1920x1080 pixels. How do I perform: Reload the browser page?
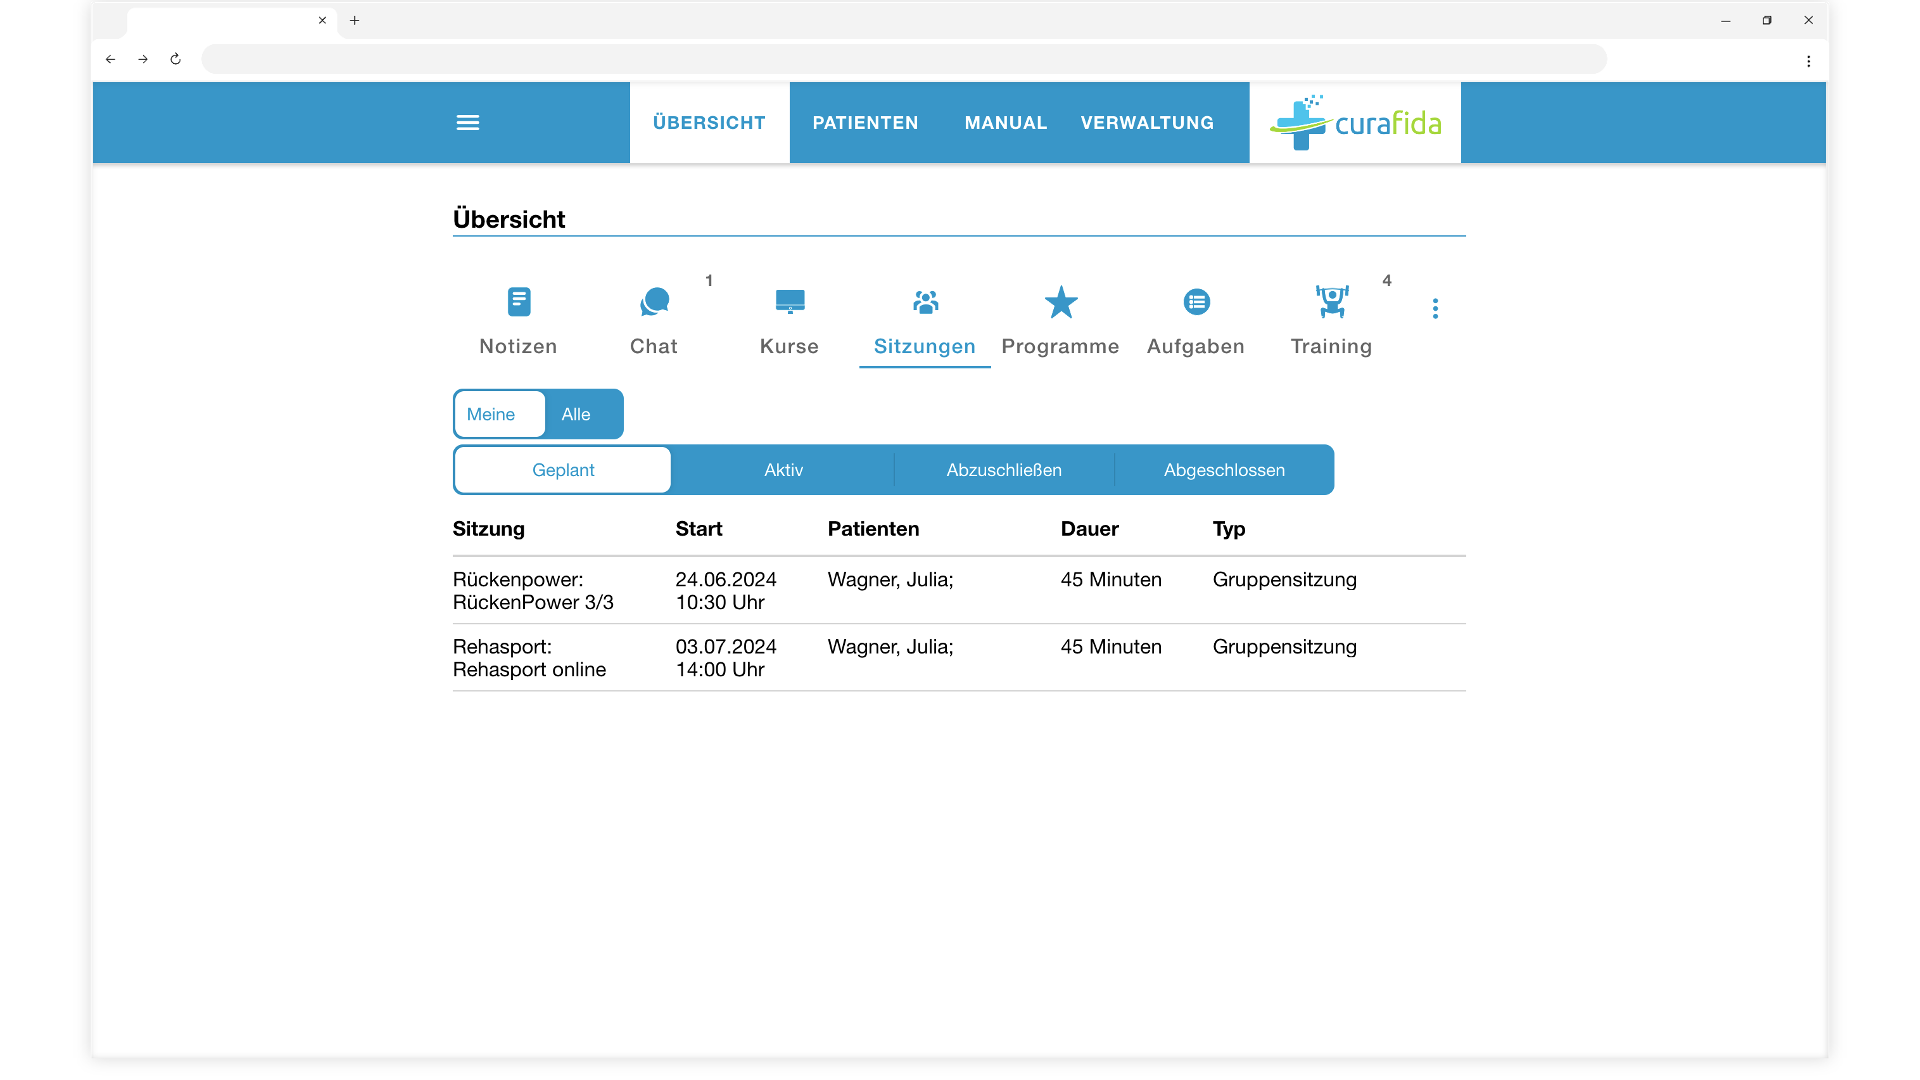coord(175,59)
